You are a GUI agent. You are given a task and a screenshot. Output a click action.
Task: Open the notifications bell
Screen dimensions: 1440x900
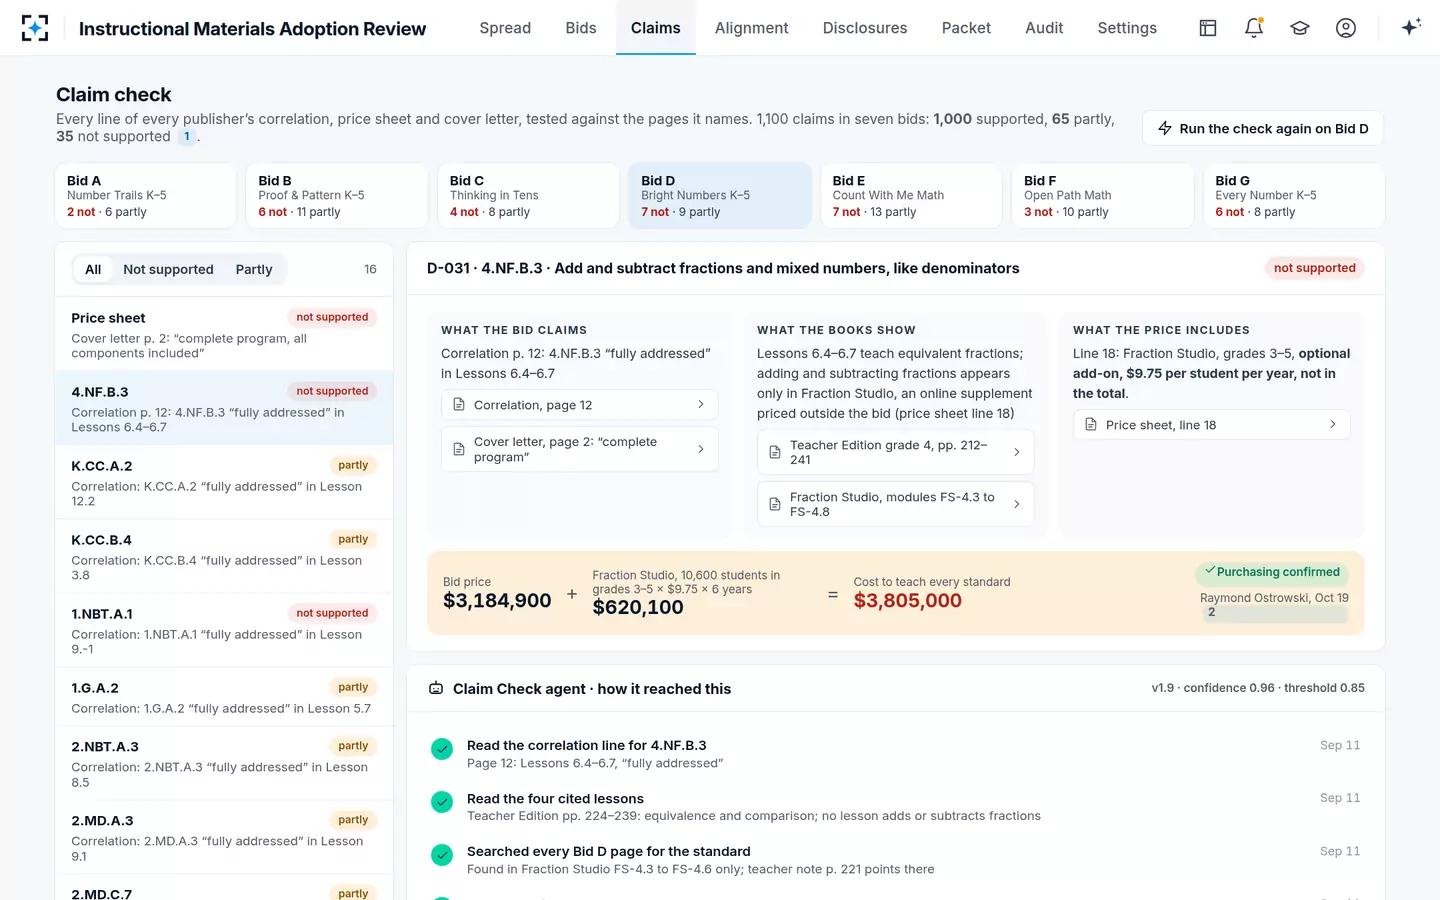point(1254,28)
